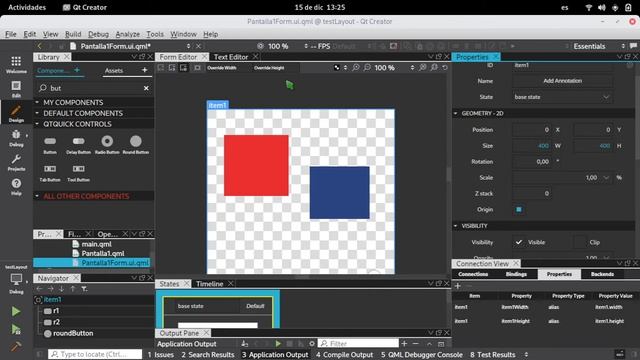Open the Analyze menu

click(127, 34)
